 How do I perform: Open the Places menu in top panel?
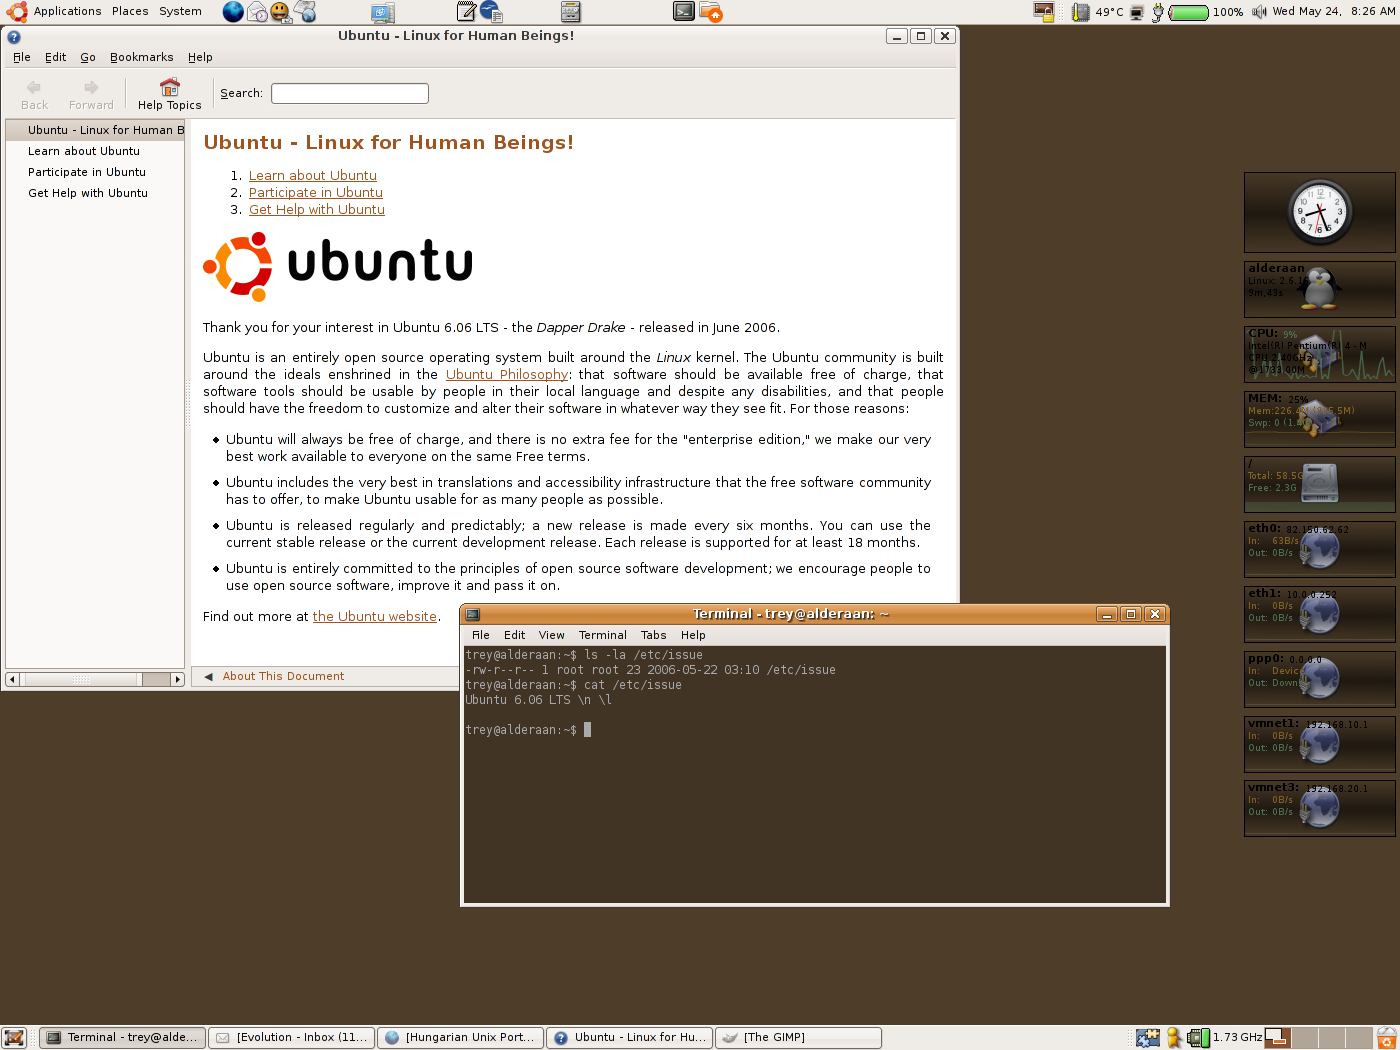tap(130, 12)
